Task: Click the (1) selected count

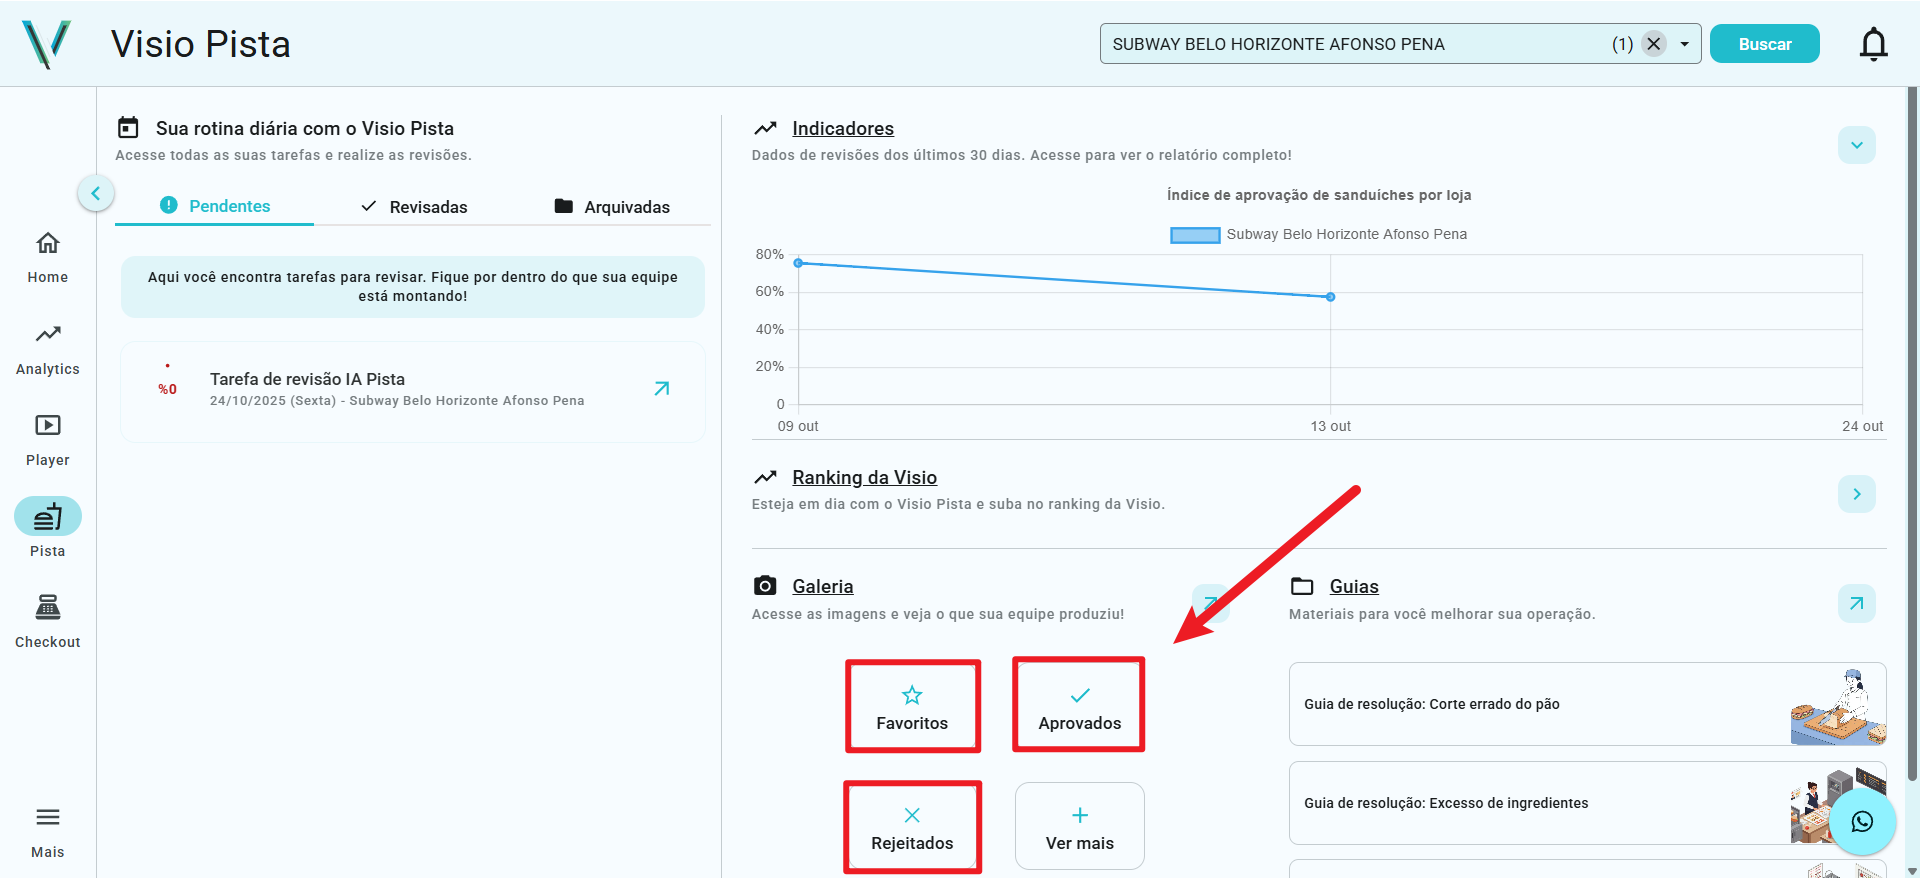Action: pyautogui.click(x=1622, y=44)
